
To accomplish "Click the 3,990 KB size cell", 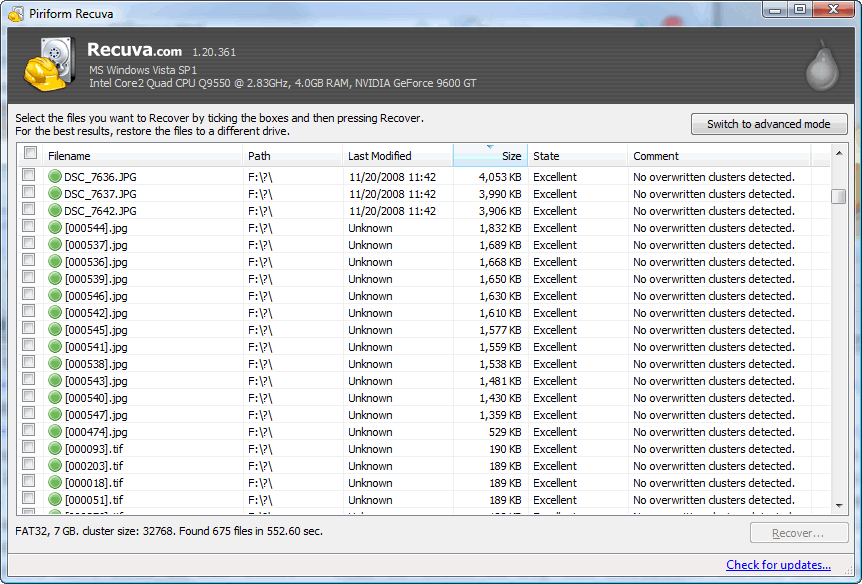I will click(500, 194).
